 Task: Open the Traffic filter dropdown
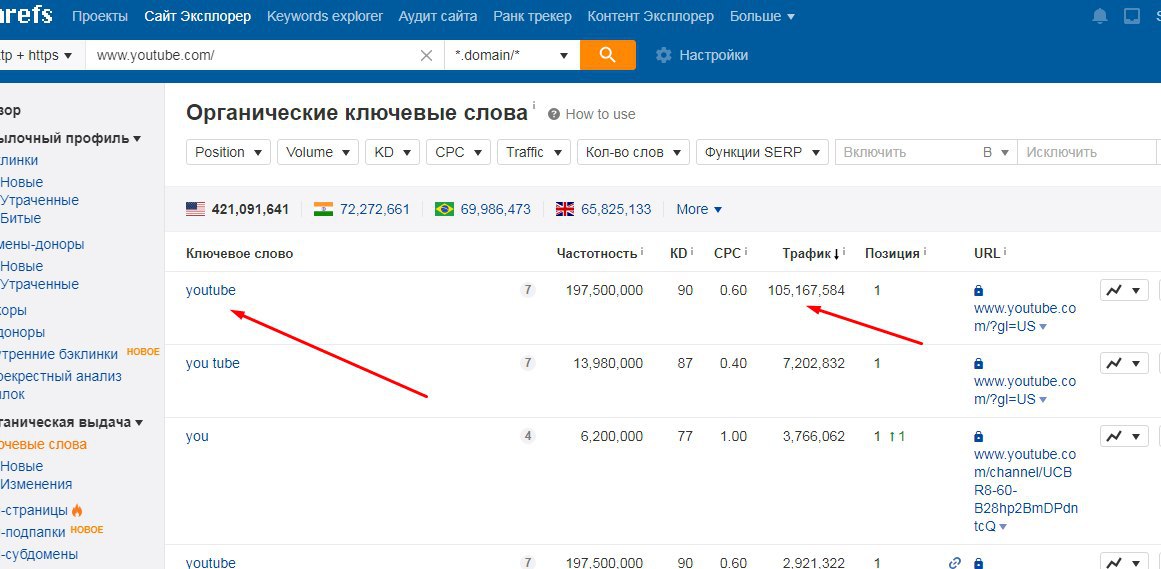534,152
